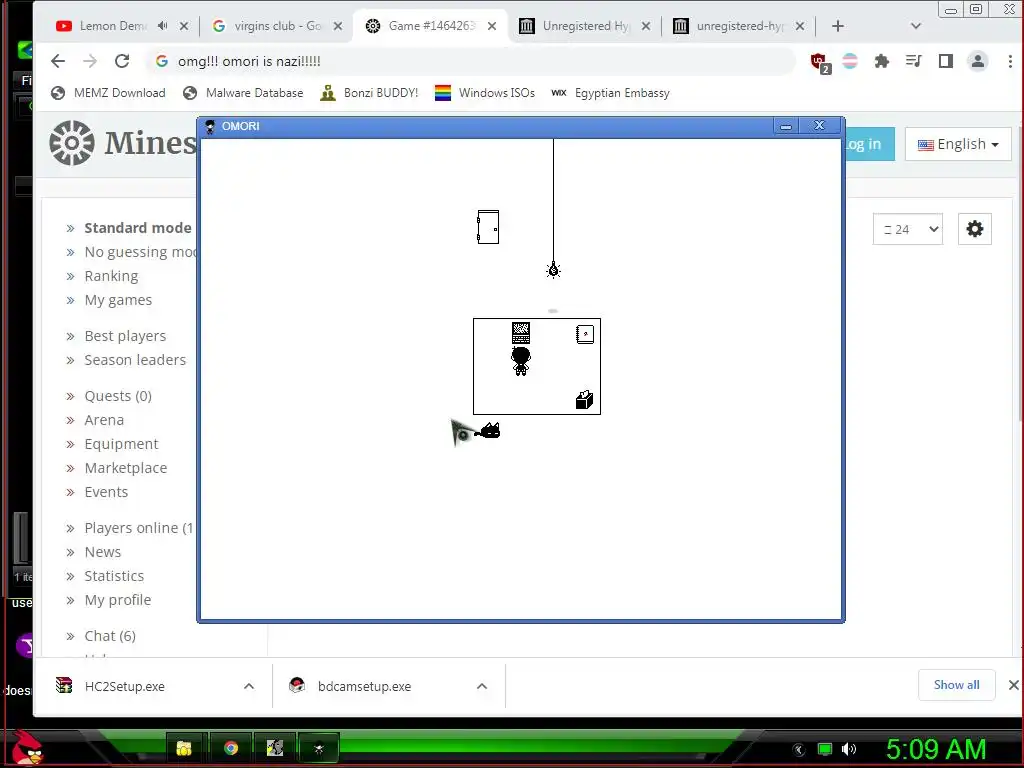The width and height of the screenshot is (1024, 768).
Task: Open the Chrome three-dot menu
Action: (1010, 61)
